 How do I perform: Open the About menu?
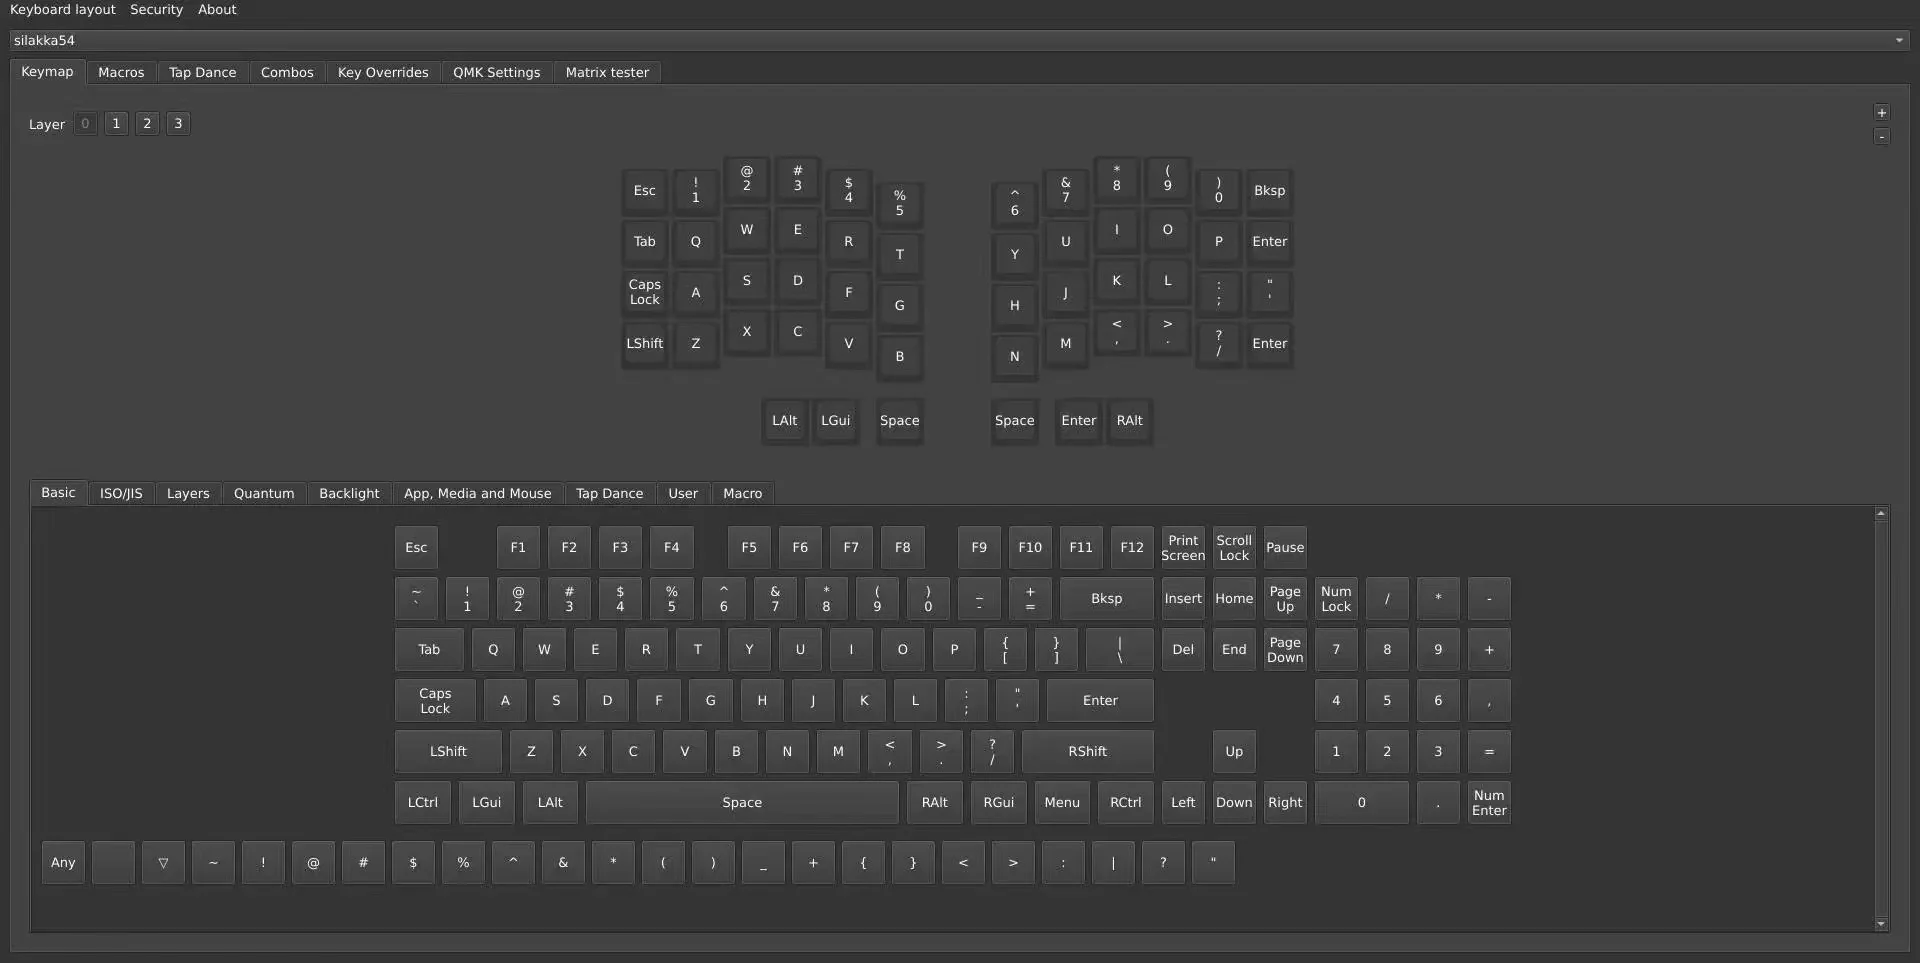click(217, 9)
